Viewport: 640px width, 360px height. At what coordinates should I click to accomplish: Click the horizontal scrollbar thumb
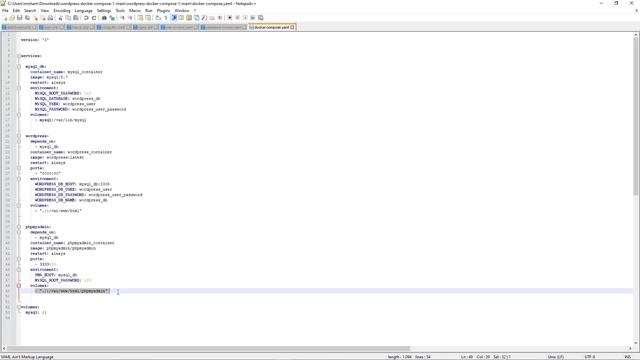point(209,349)
